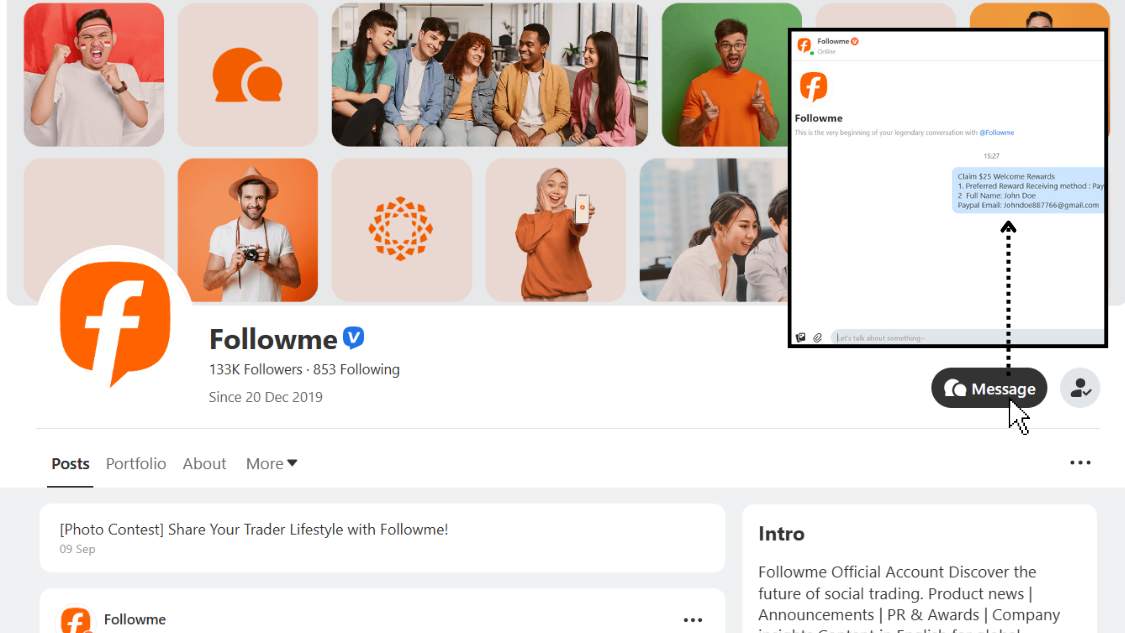Viewport: 1125px width, 633px height.
Task: Switch to the Portfolio tab
Action: [136, 464]
